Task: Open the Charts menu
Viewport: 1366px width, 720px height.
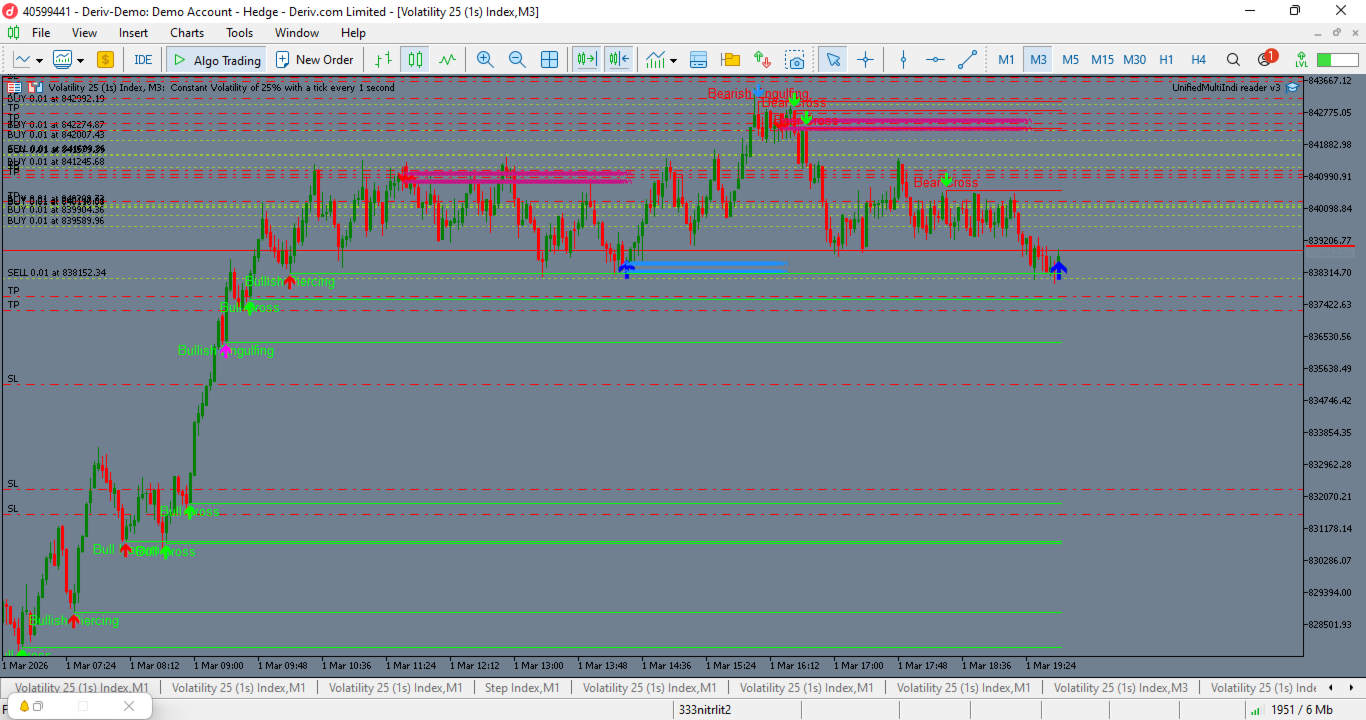Action: (187, 33)
